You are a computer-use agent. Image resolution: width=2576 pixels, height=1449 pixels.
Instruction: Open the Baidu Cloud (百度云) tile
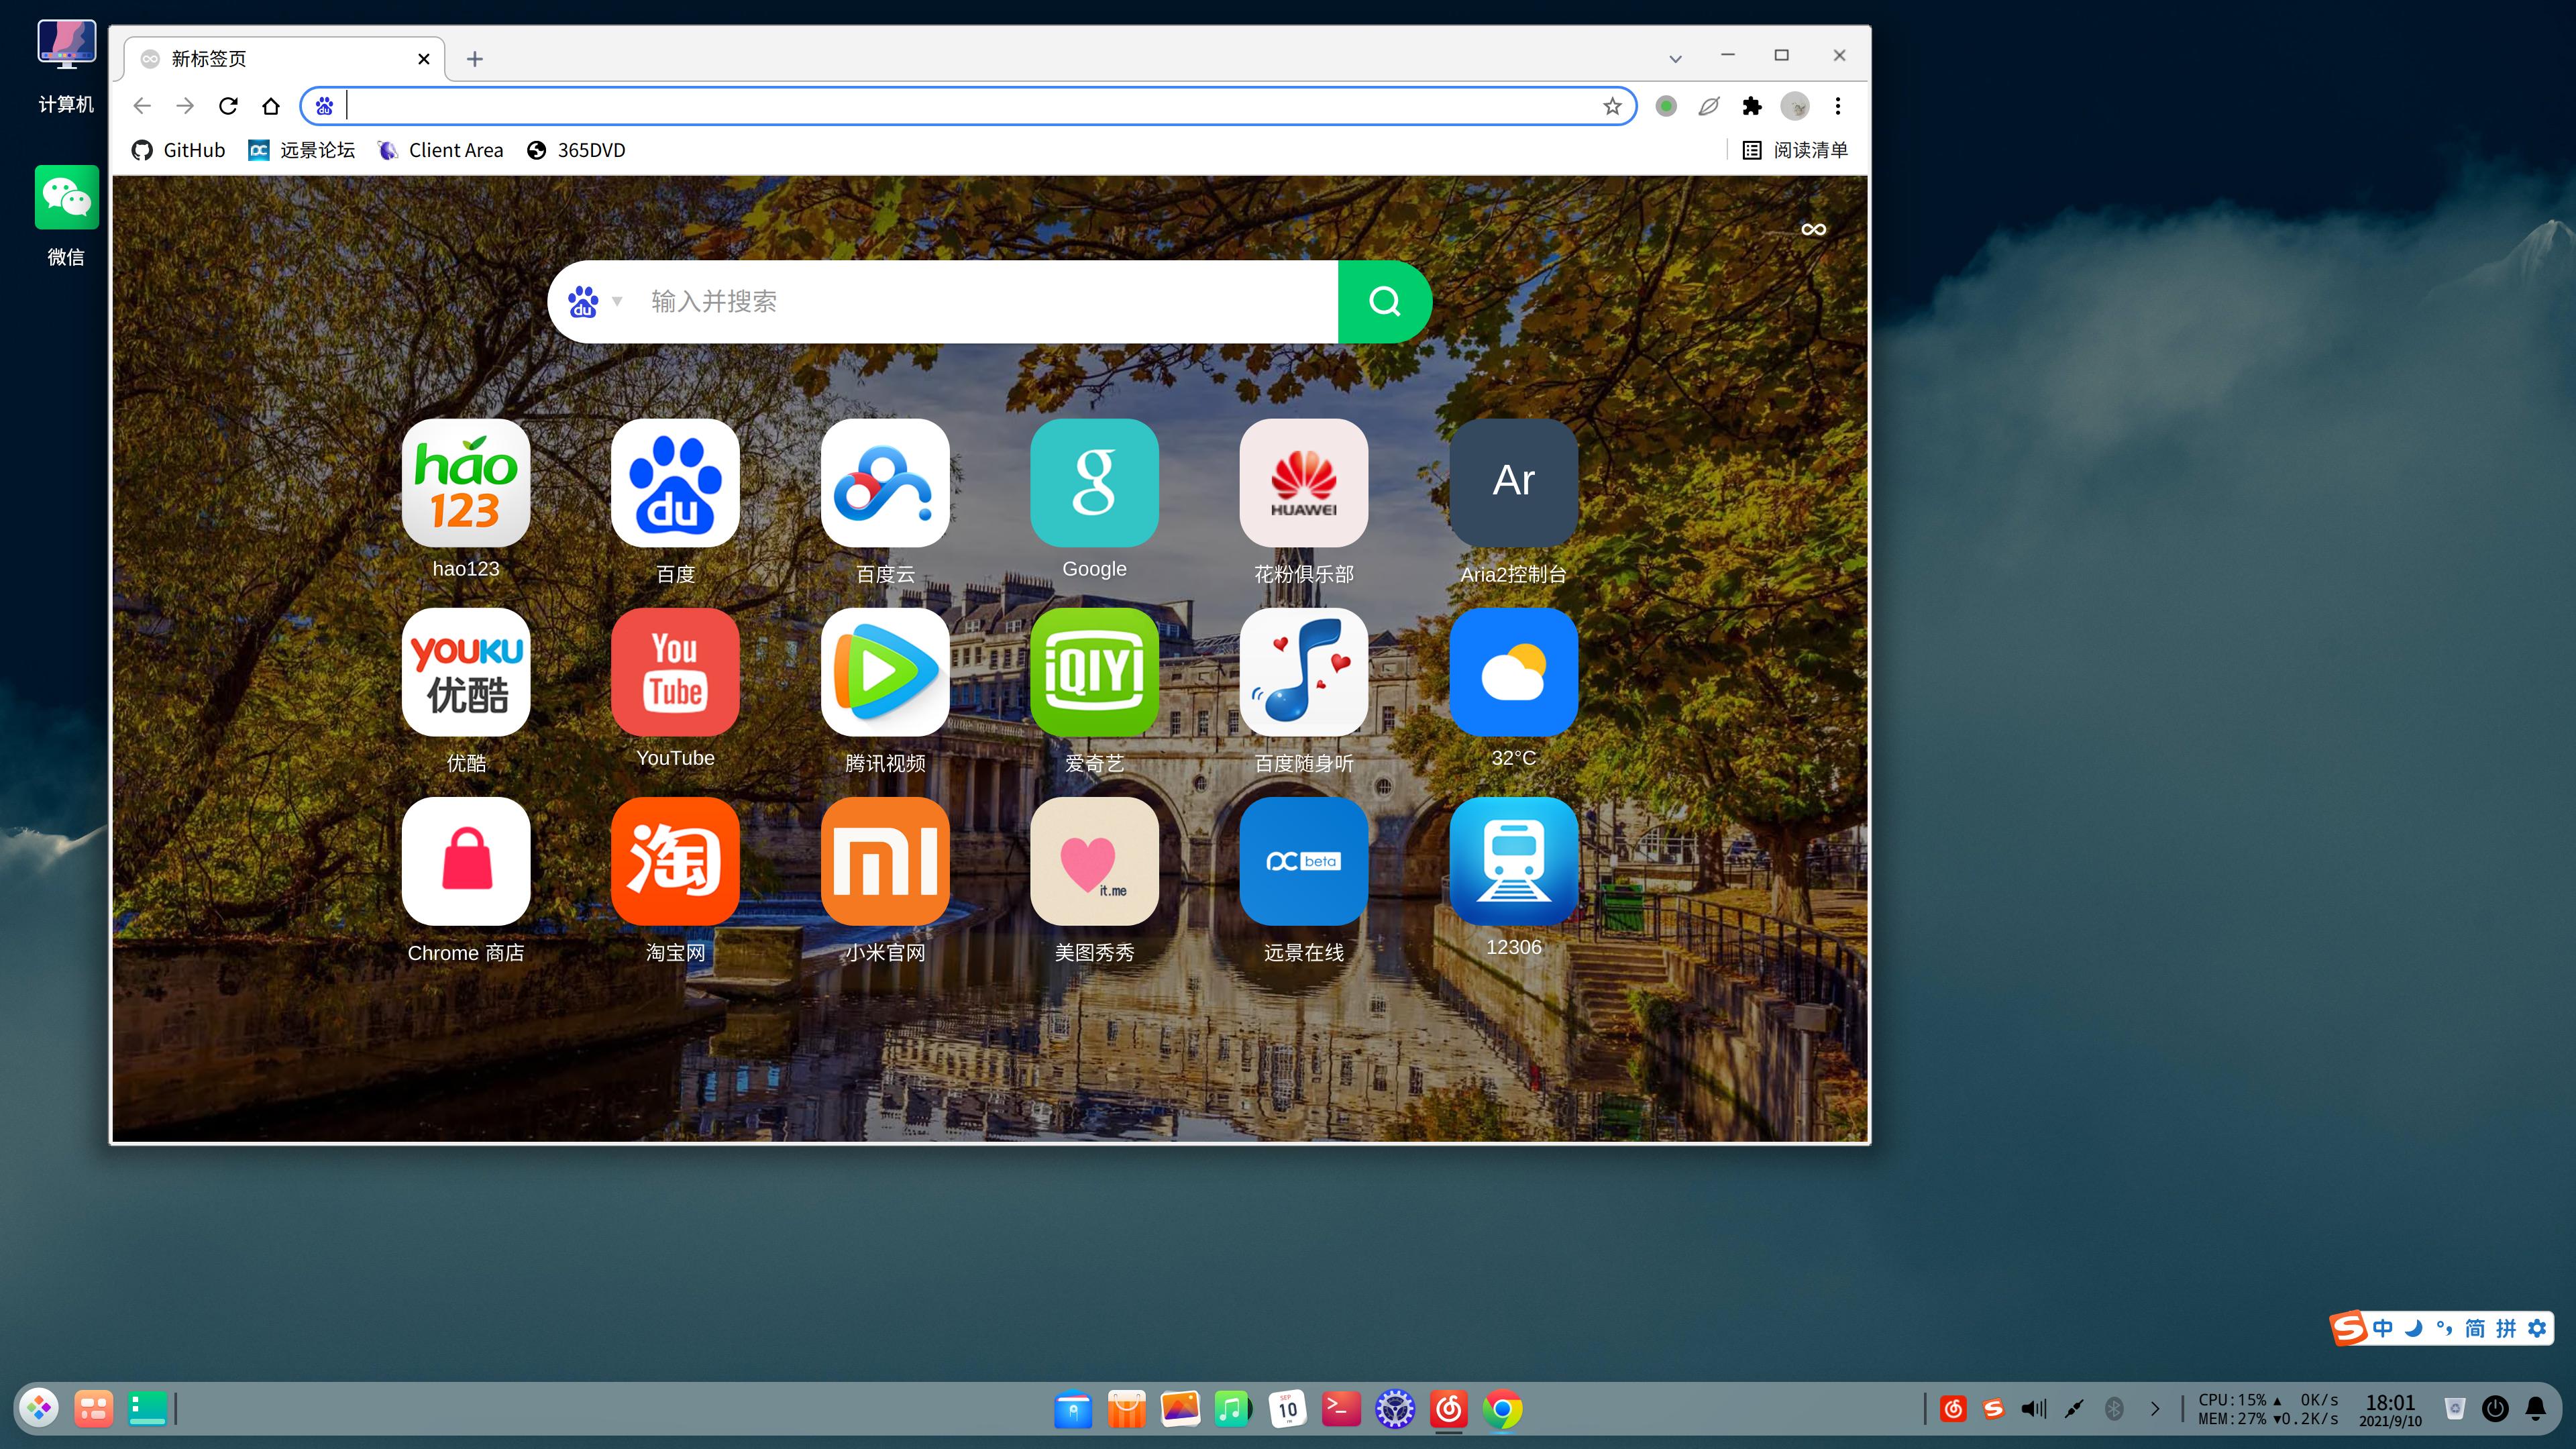(x=884, y=483)
